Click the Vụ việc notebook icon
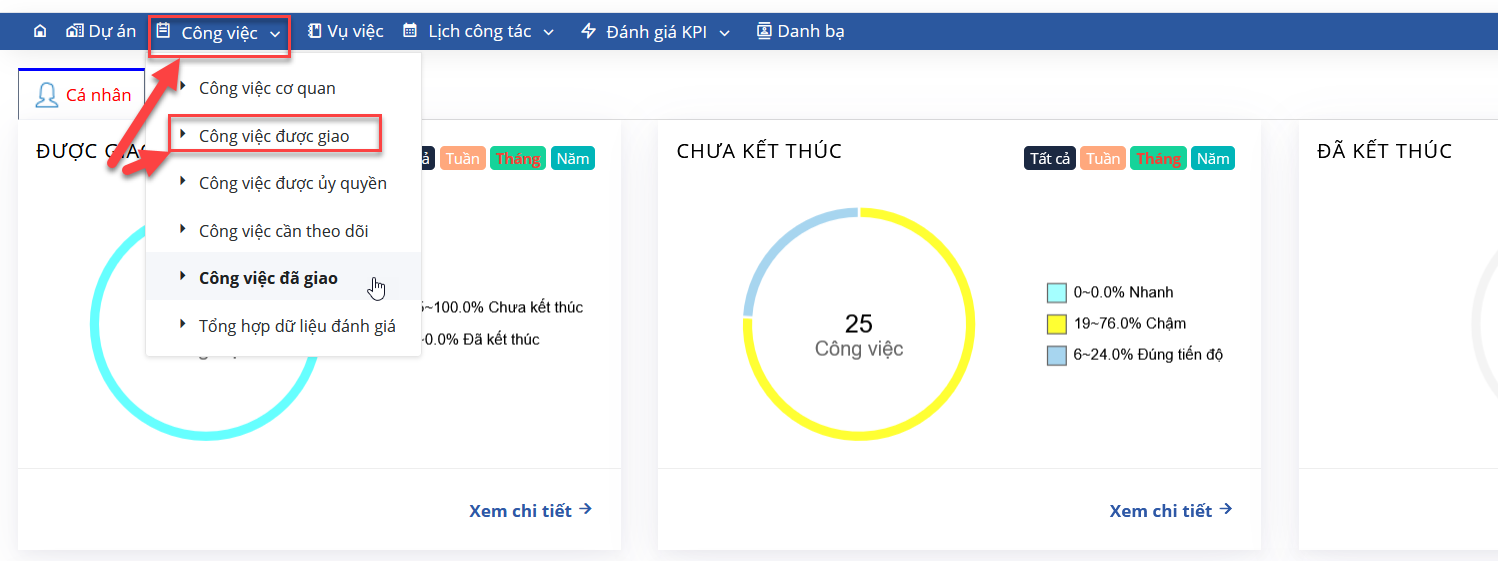This screenshot has height=561, width=1498. (x=314, y=31)
